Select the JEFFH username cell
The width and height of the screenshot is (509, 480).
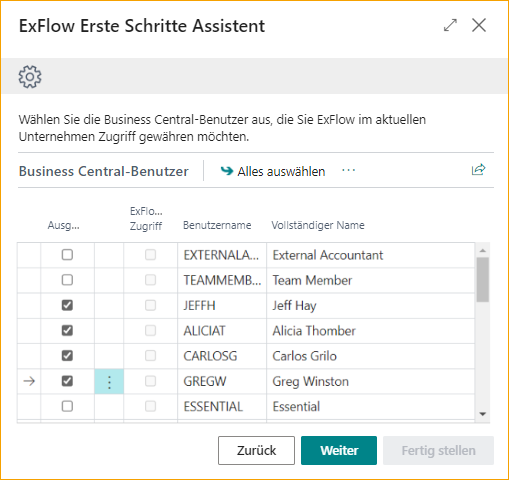[222, 306]
